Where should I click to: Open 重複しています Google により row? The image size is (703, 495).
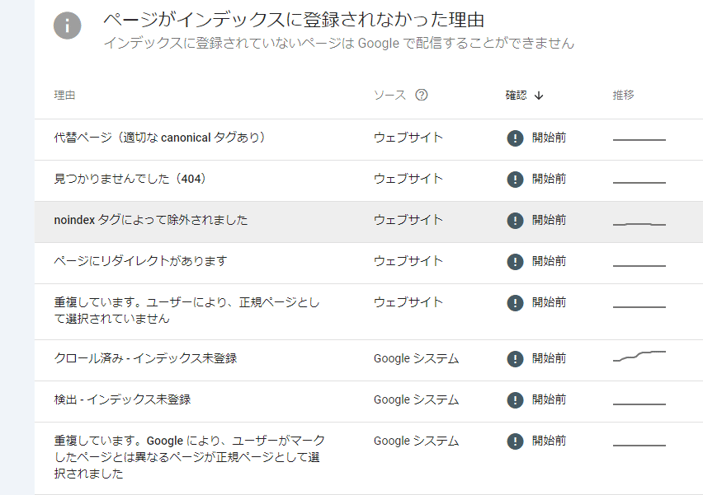pos(188,456)
